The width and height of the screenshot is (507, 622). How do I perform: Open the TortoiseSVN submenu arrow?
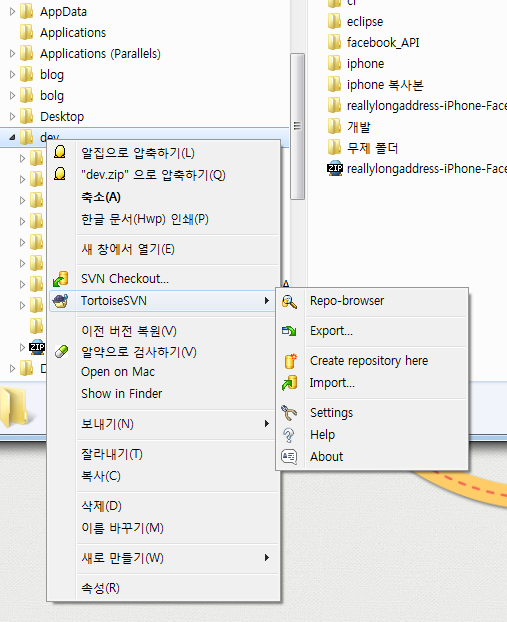coord(267,301)
